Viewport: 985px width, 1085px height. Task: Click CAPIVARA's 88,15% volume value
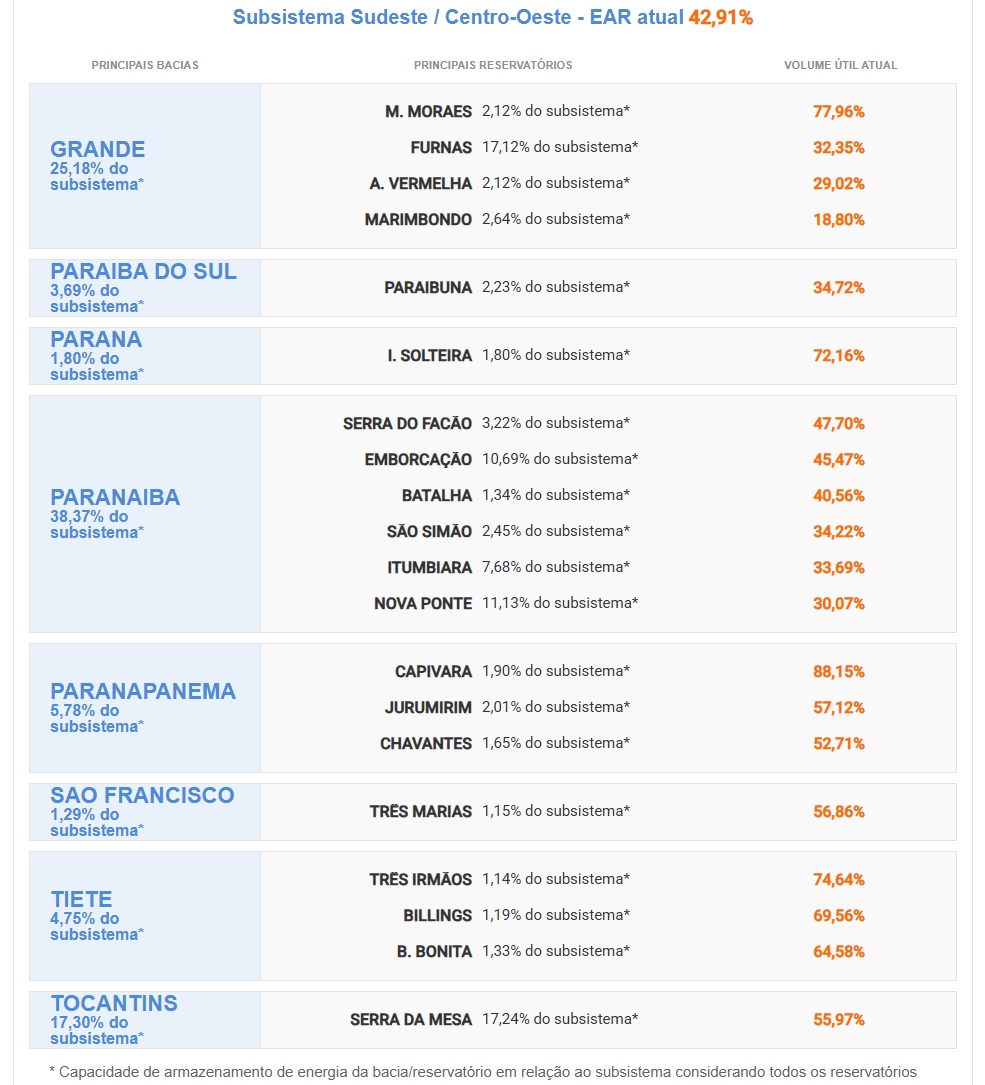pos(839,672)
